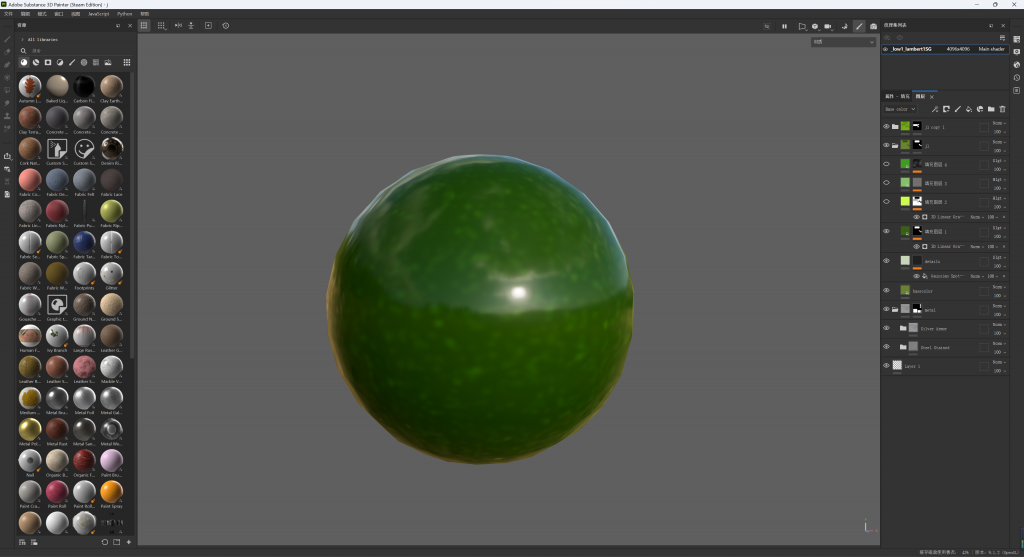Image resolution: width=1024 pixels, height=557 pixels.
Task: Click the lazy mouse alignment icon
Action: [x=191, y=25]
